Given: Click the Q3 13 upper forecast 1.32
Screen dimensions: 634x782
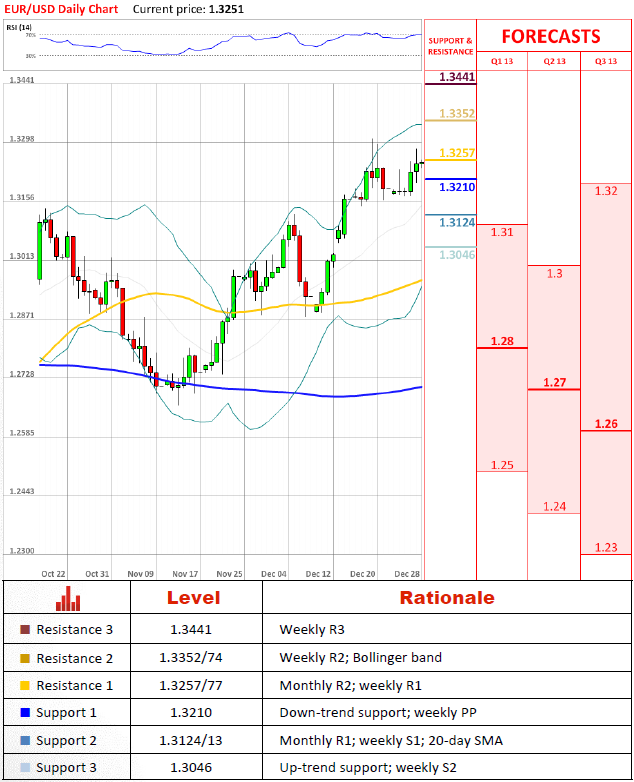Looking at the screenshot, I should point(606,191).
